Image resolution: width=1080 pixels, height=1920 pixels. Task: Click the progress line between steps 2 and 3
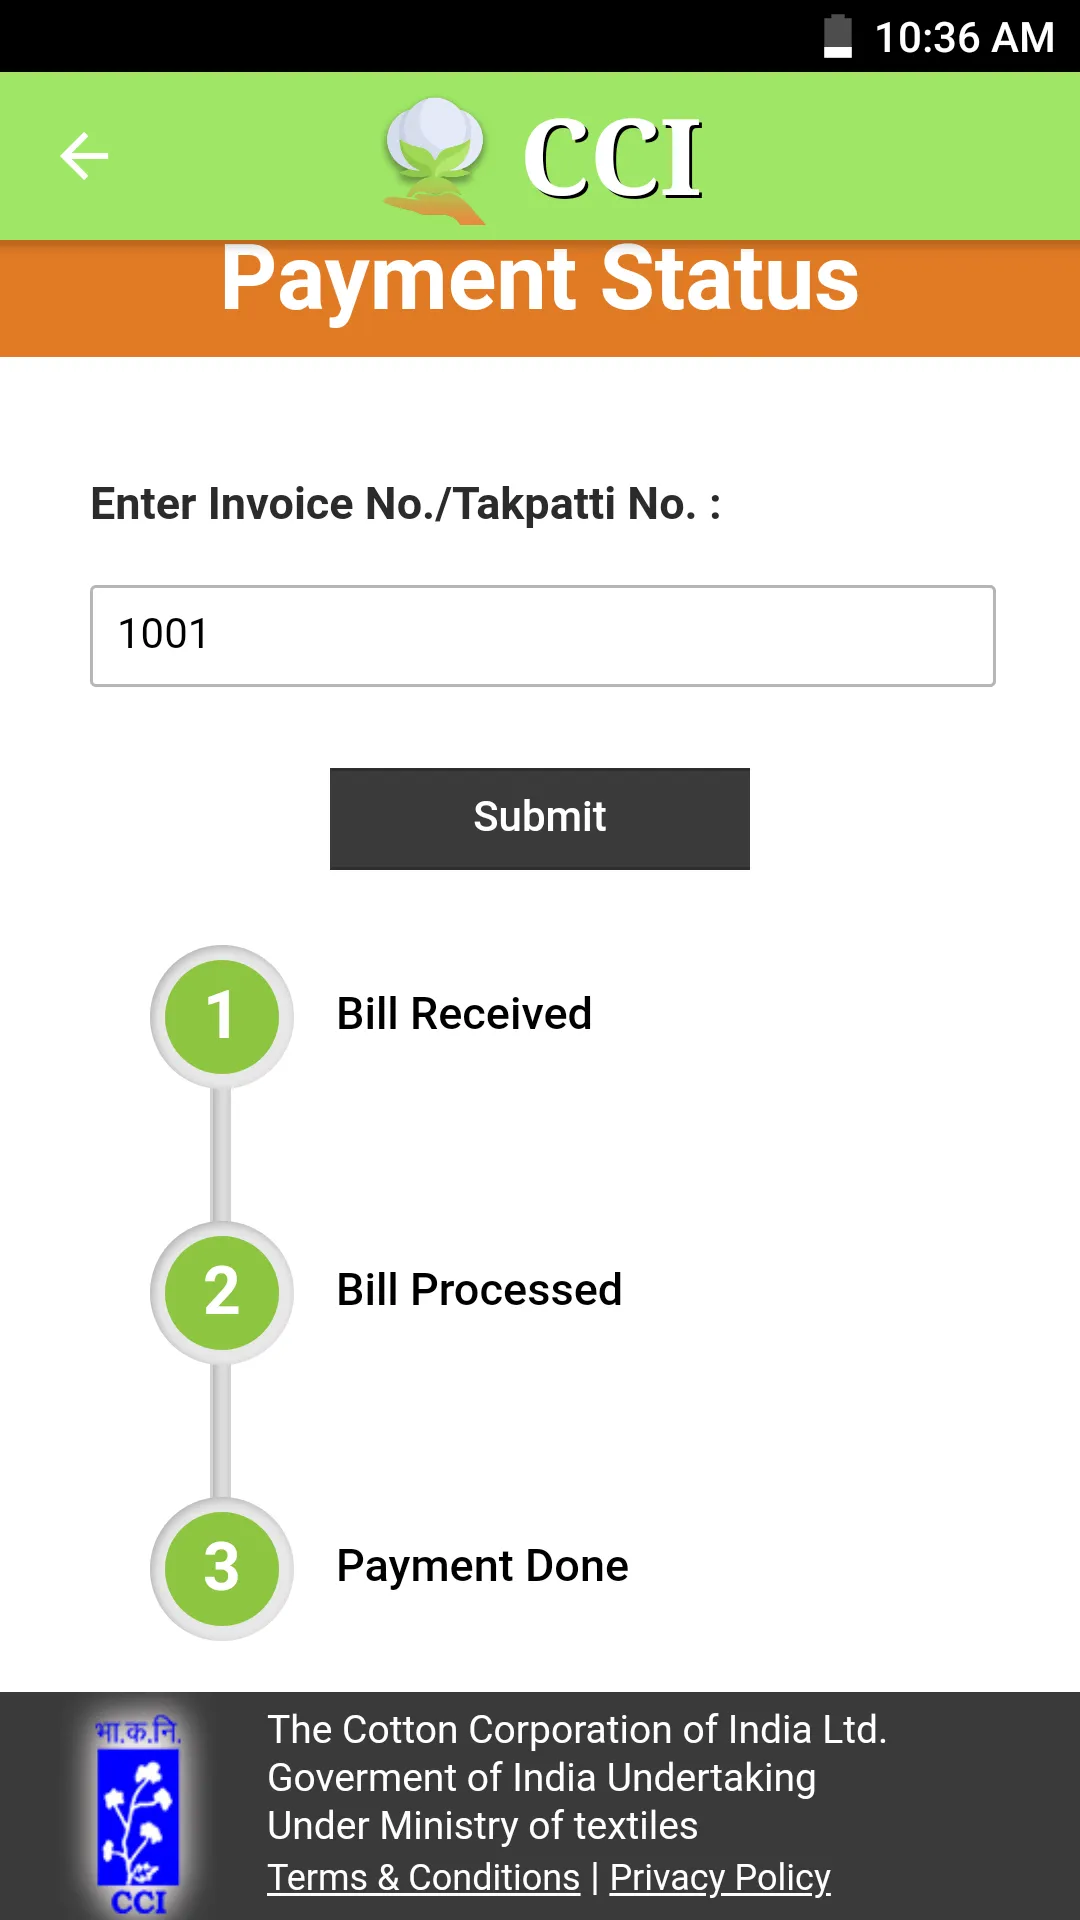pyautogui.click(x=221, y=1430)
